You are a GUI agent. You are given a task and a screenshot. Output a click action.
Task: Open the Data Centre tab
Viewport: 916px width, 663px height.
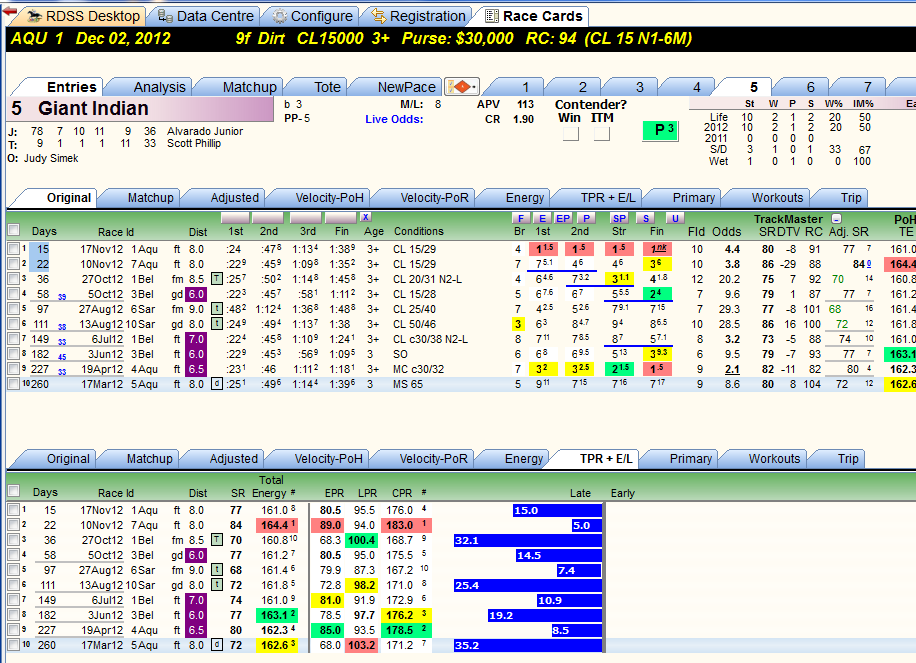click(207, 16)
